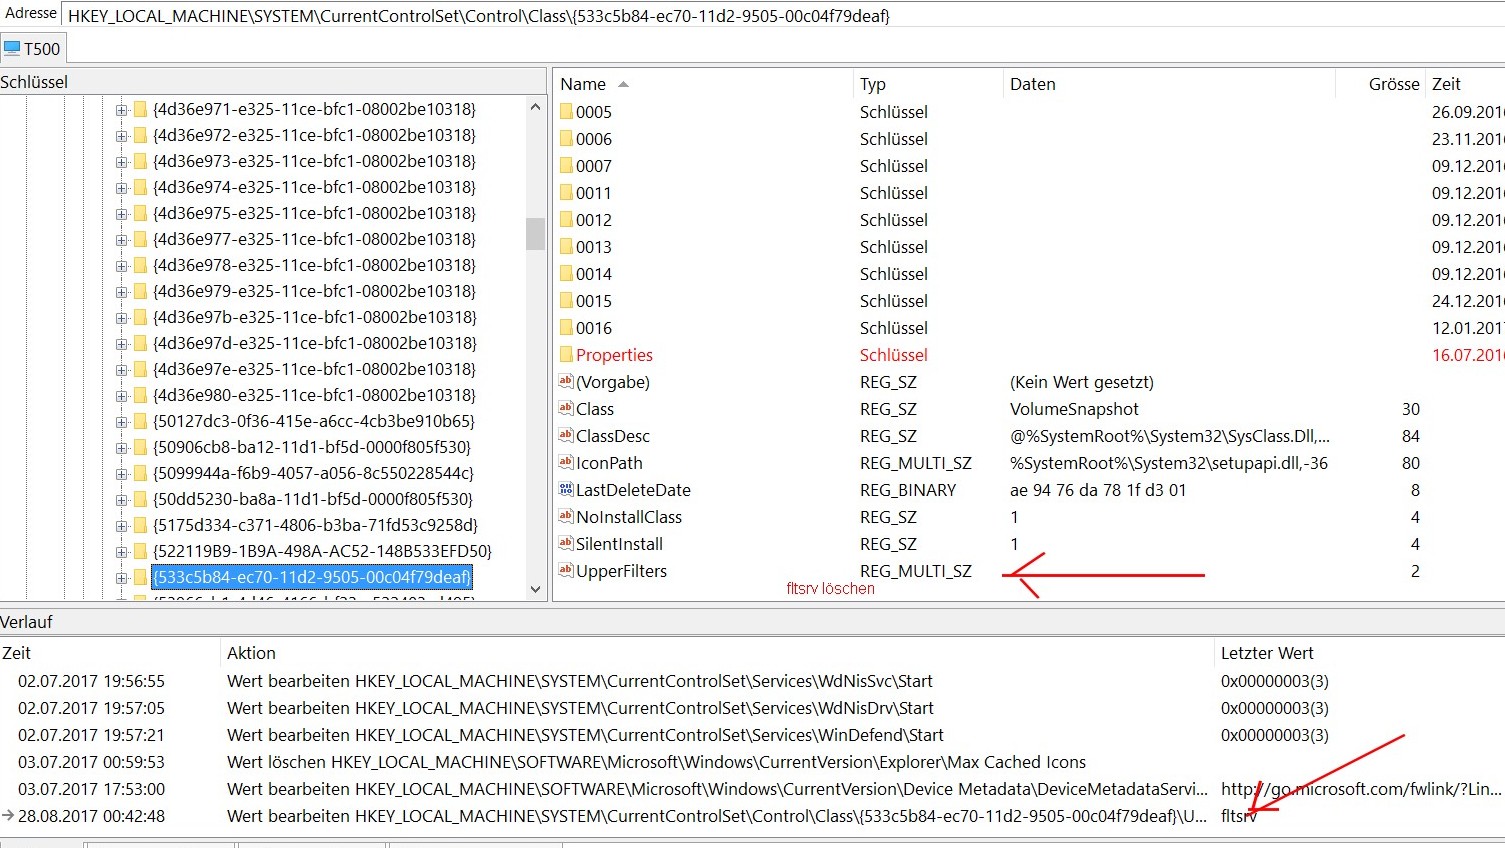Click the Letzter Wert column header

[1360, 653]
